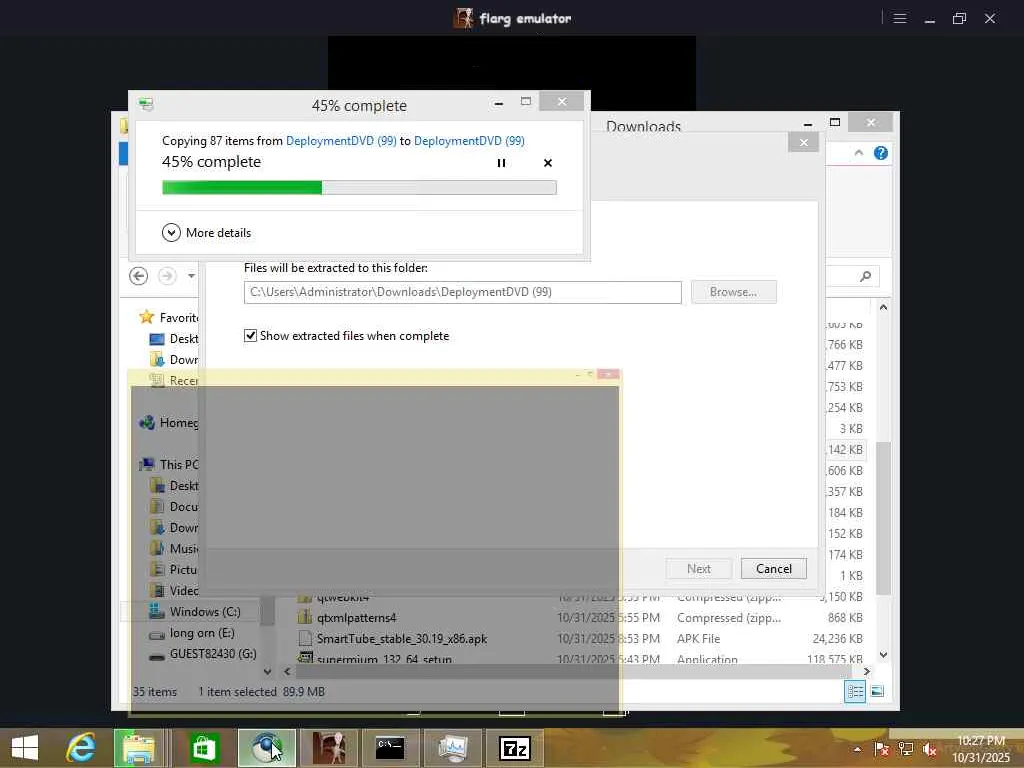Click the search magnifier in Downloads window
The image size is (1024, 768).
point(865,276)
